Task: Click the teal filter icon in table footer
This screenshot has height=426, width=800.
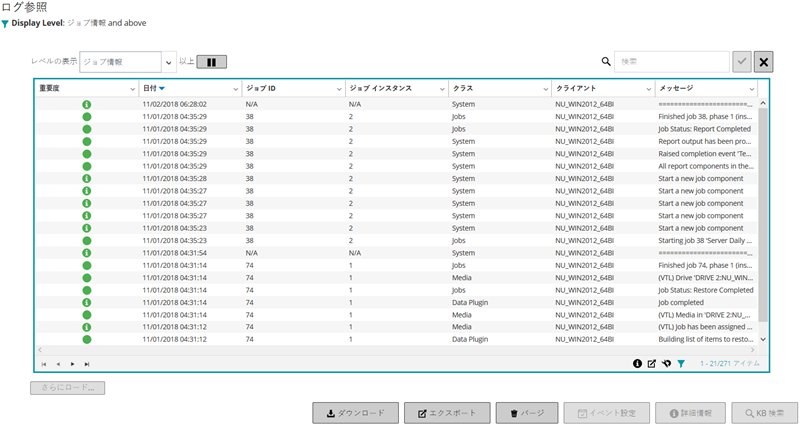Action: click(x=681, y=364)
